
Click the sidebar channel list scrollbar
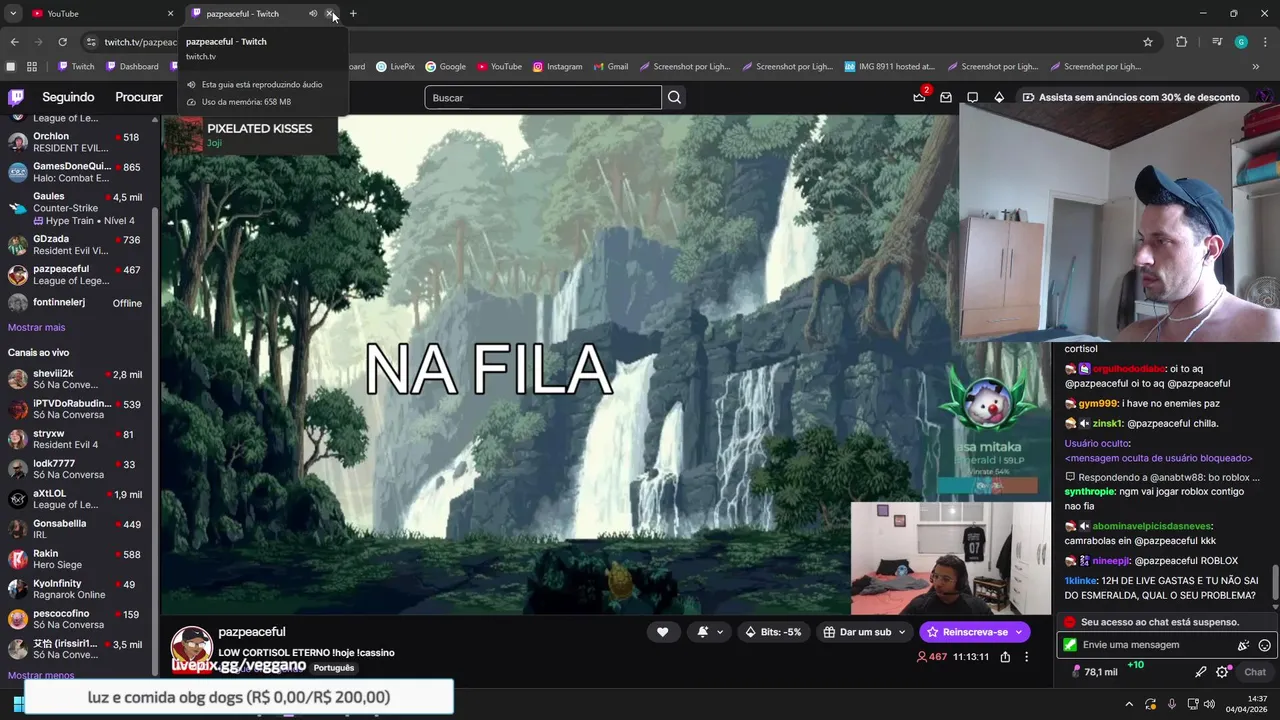[x=155, y=440]
